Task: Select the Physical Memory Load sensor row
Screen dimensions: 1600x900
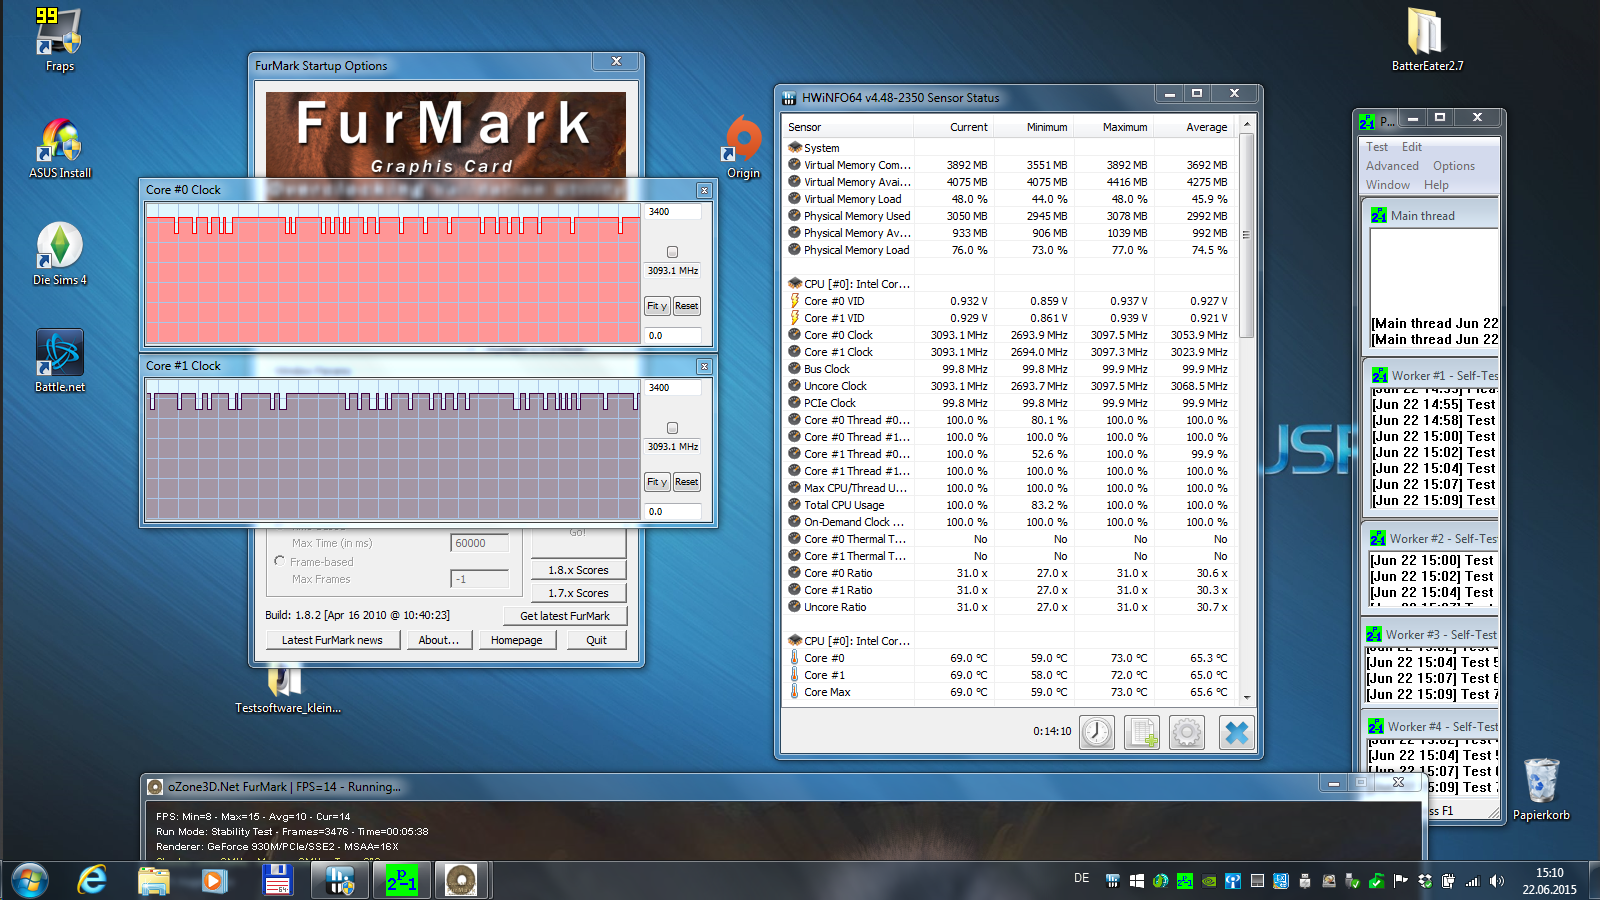Action: click(1010, 250)
